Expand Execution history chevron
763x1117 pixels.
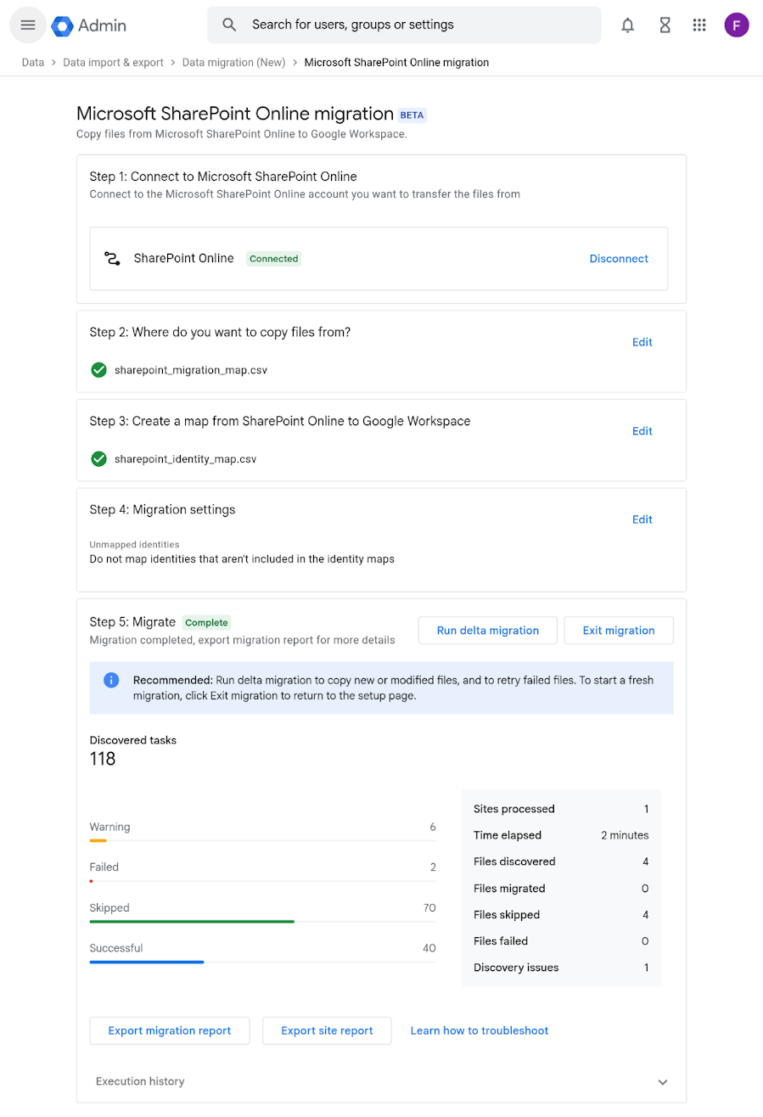(x=663, y=1082)
